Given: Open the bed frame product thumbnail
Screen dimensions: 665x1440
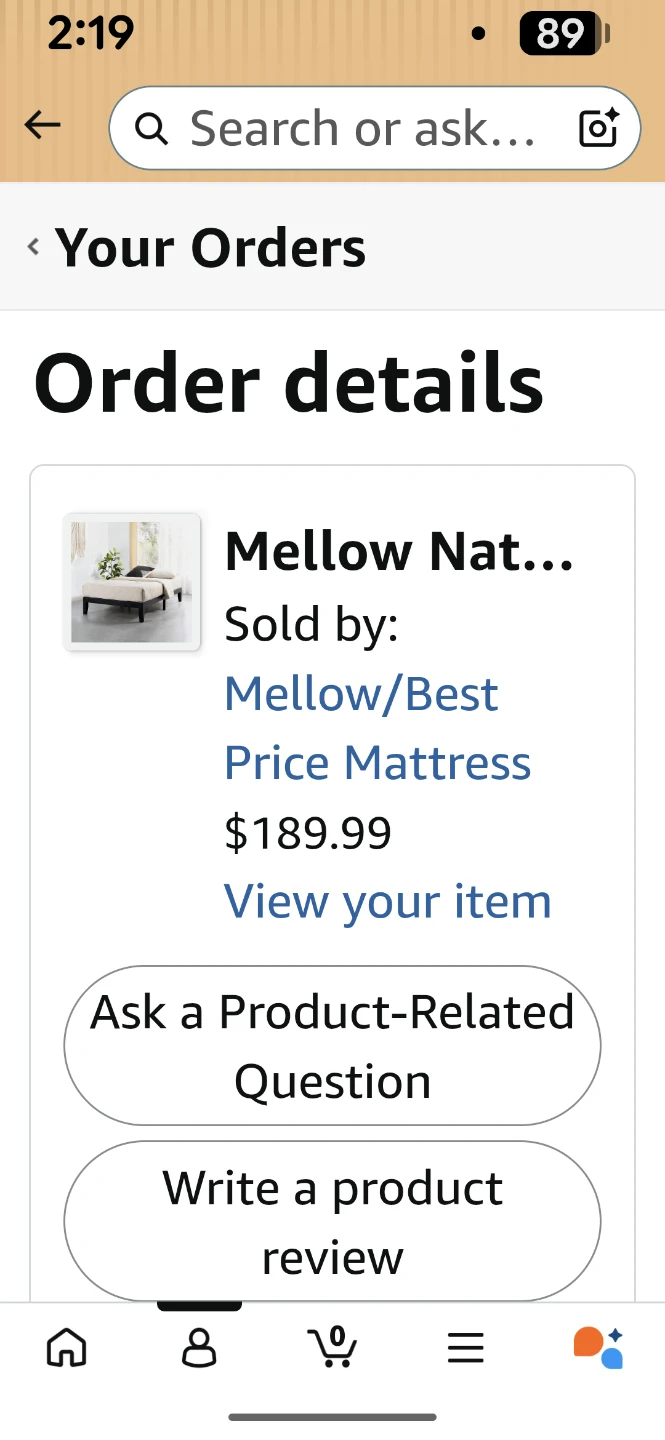Looking at the screenshot, I should coord(133,582).
